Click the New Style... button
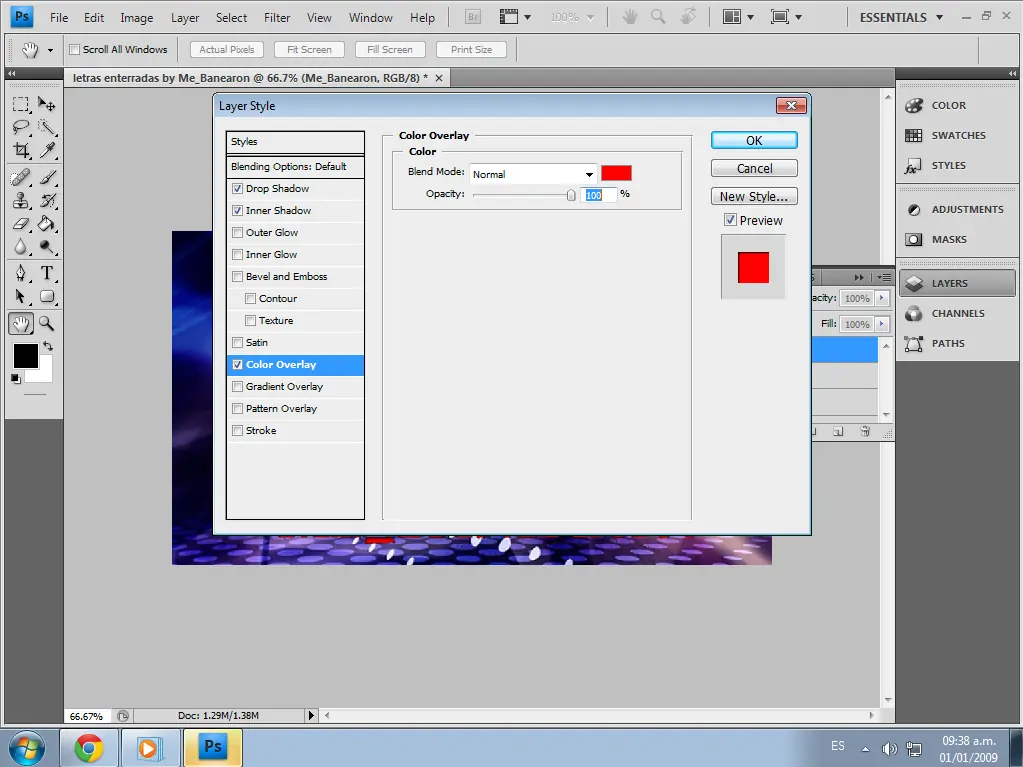The image size is (1023, 767). click(x=754, y=196)
